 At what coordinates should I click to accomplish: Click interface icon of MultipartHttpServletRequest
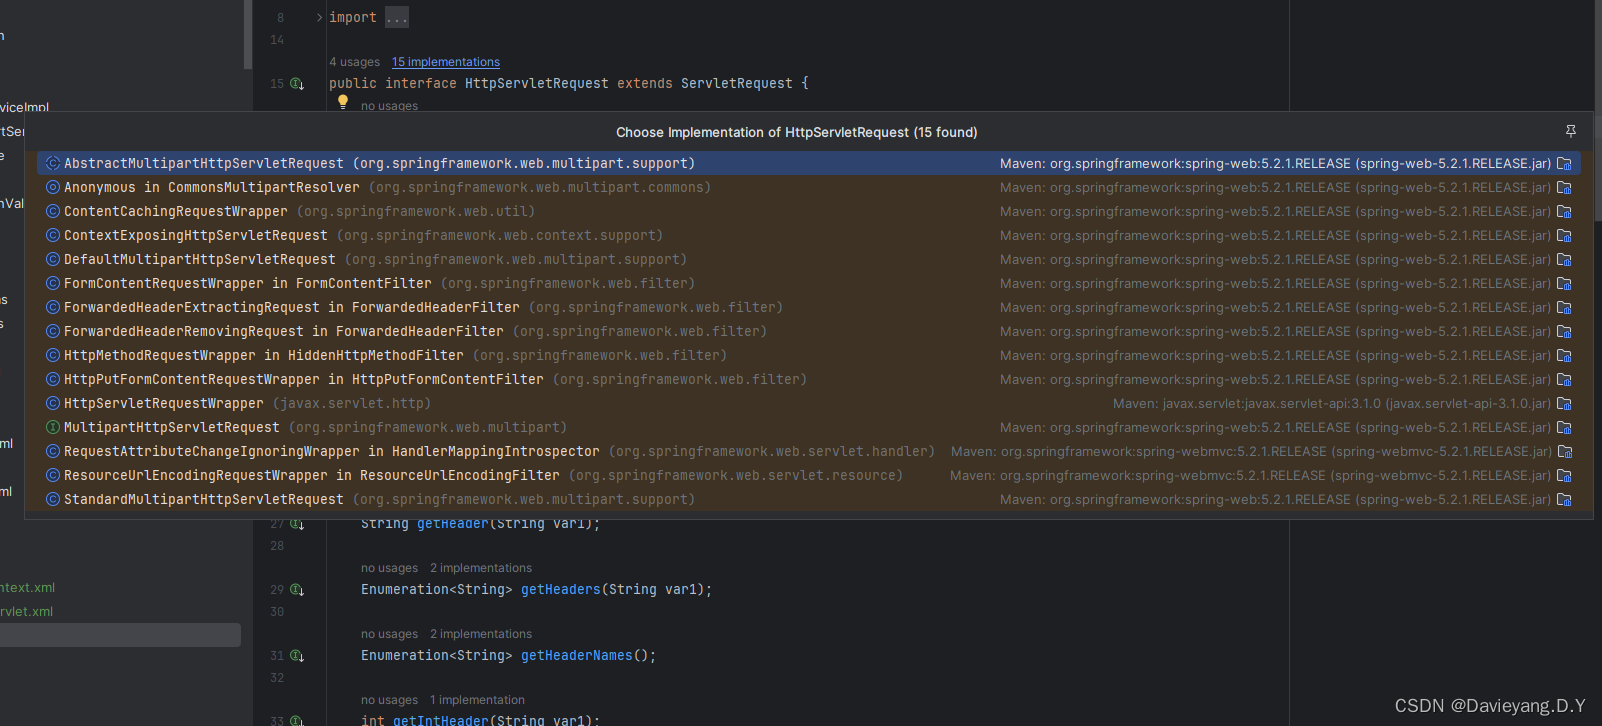click(x=53, y=428)
